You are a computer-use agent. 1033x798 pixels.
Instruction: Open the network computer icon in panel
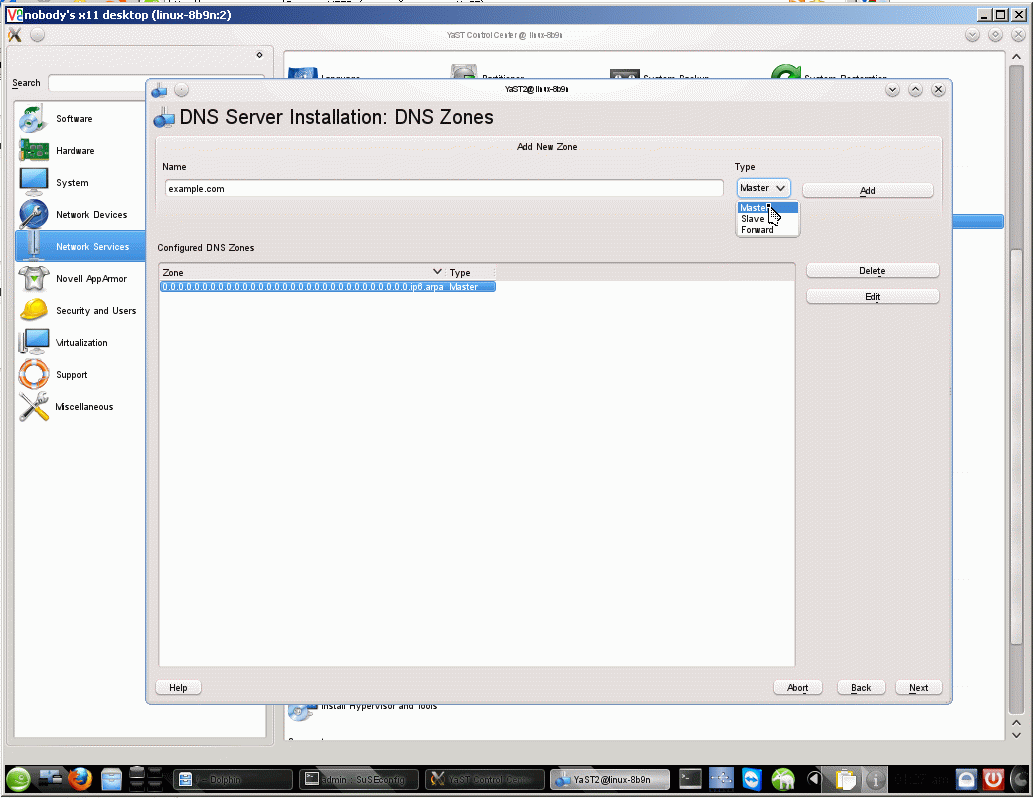pos(50,780)
